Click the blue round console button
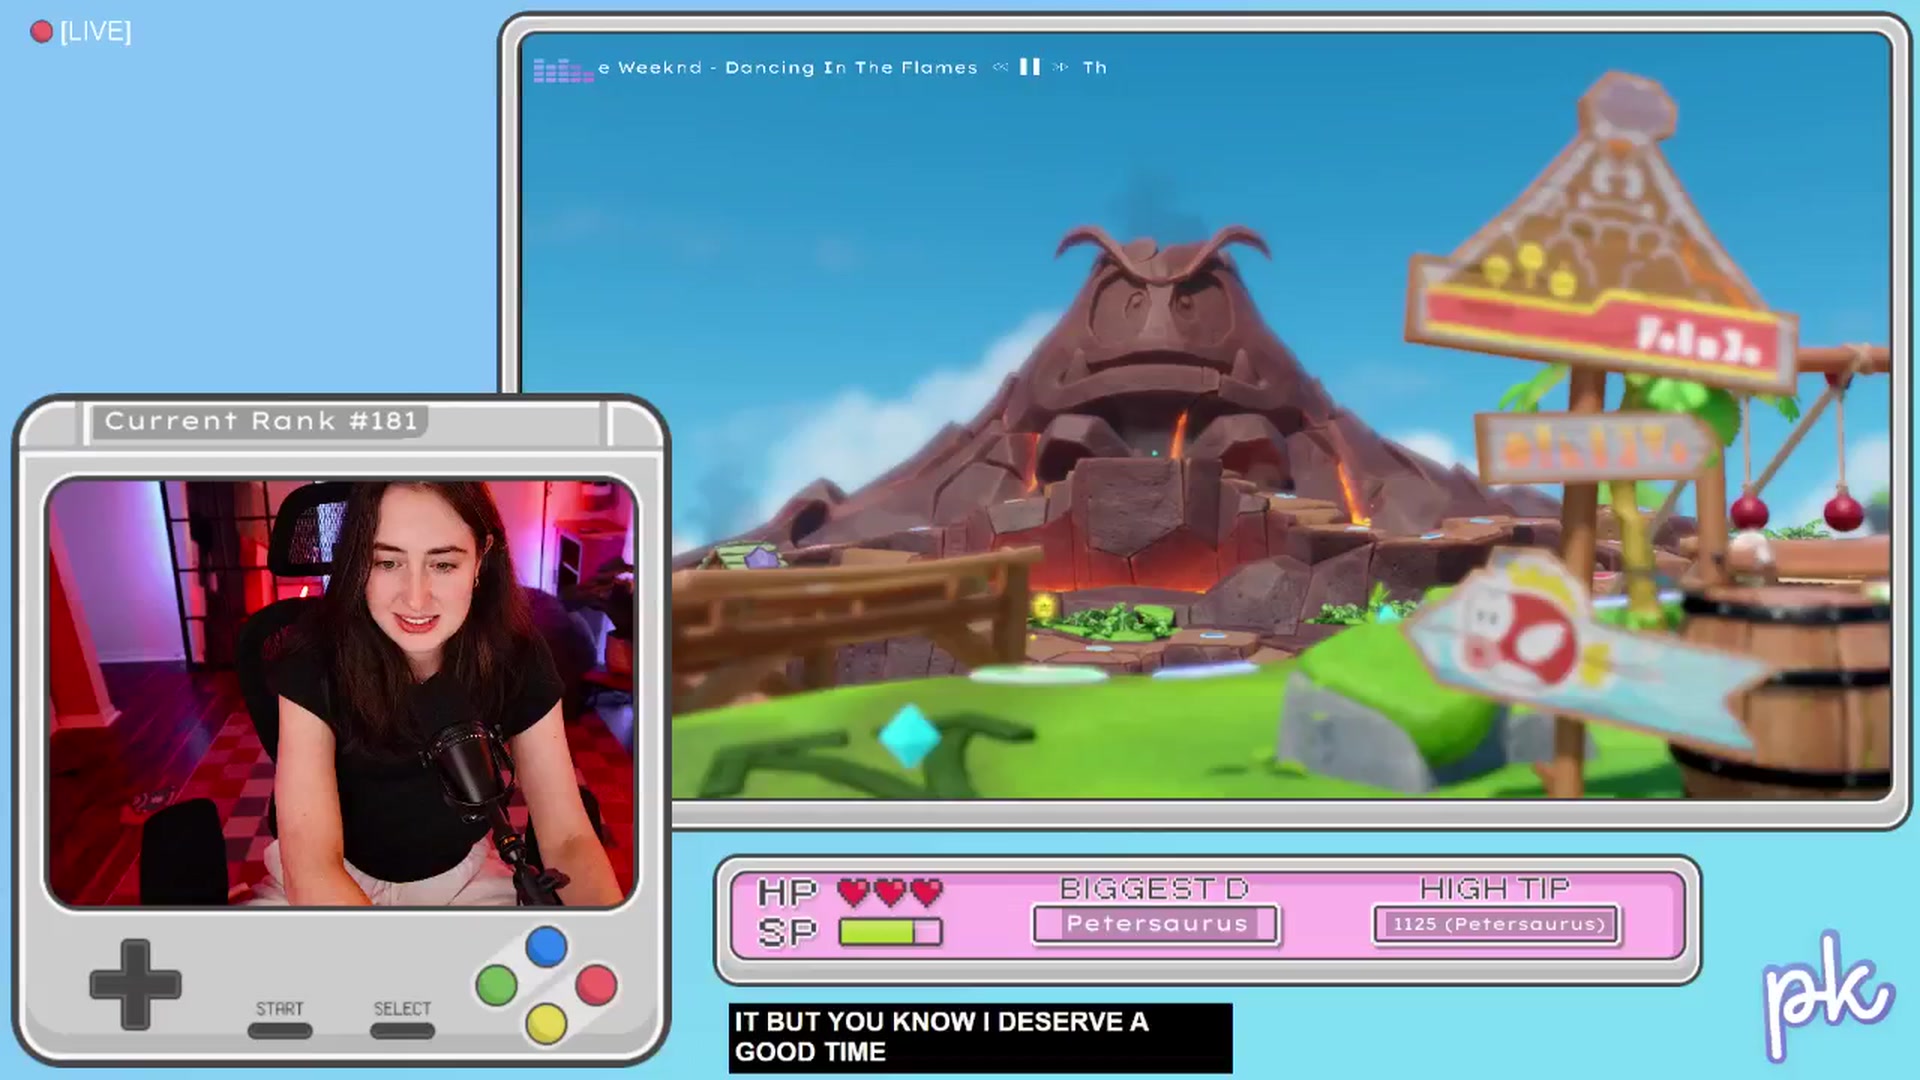The width and height of the screenshot is (1920, 1080). pyautogui.click(x=546, y=946)
